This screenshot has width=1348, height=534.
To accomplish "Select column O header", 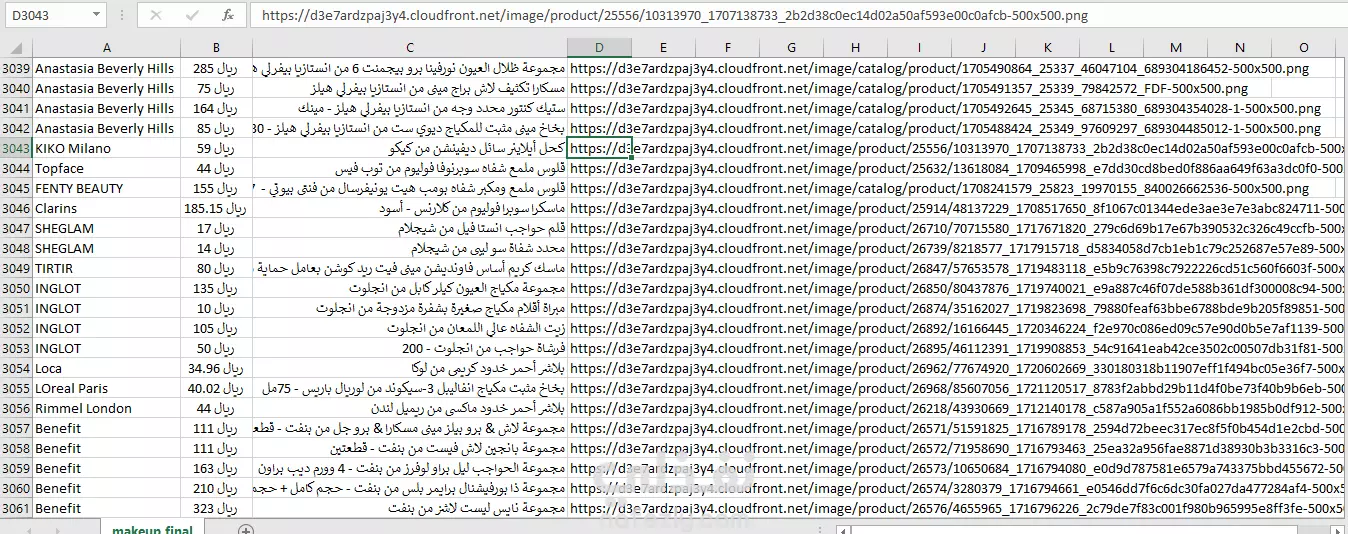I will (1303, 48).
